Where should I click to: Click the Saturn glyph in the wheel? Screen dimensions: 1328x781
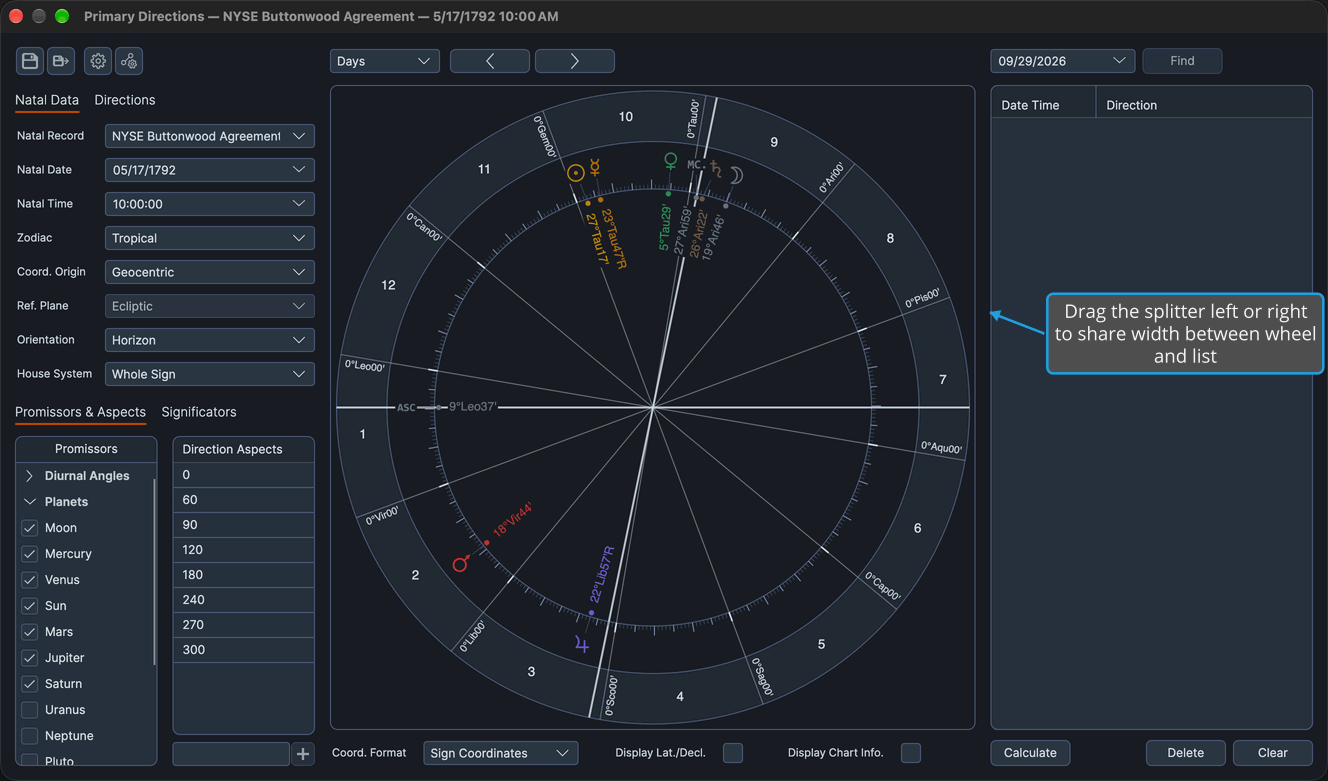716,170
